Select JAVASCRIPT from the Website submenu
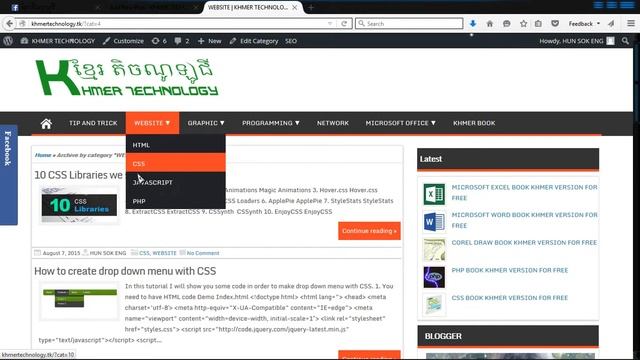 [x=176, y=182]
